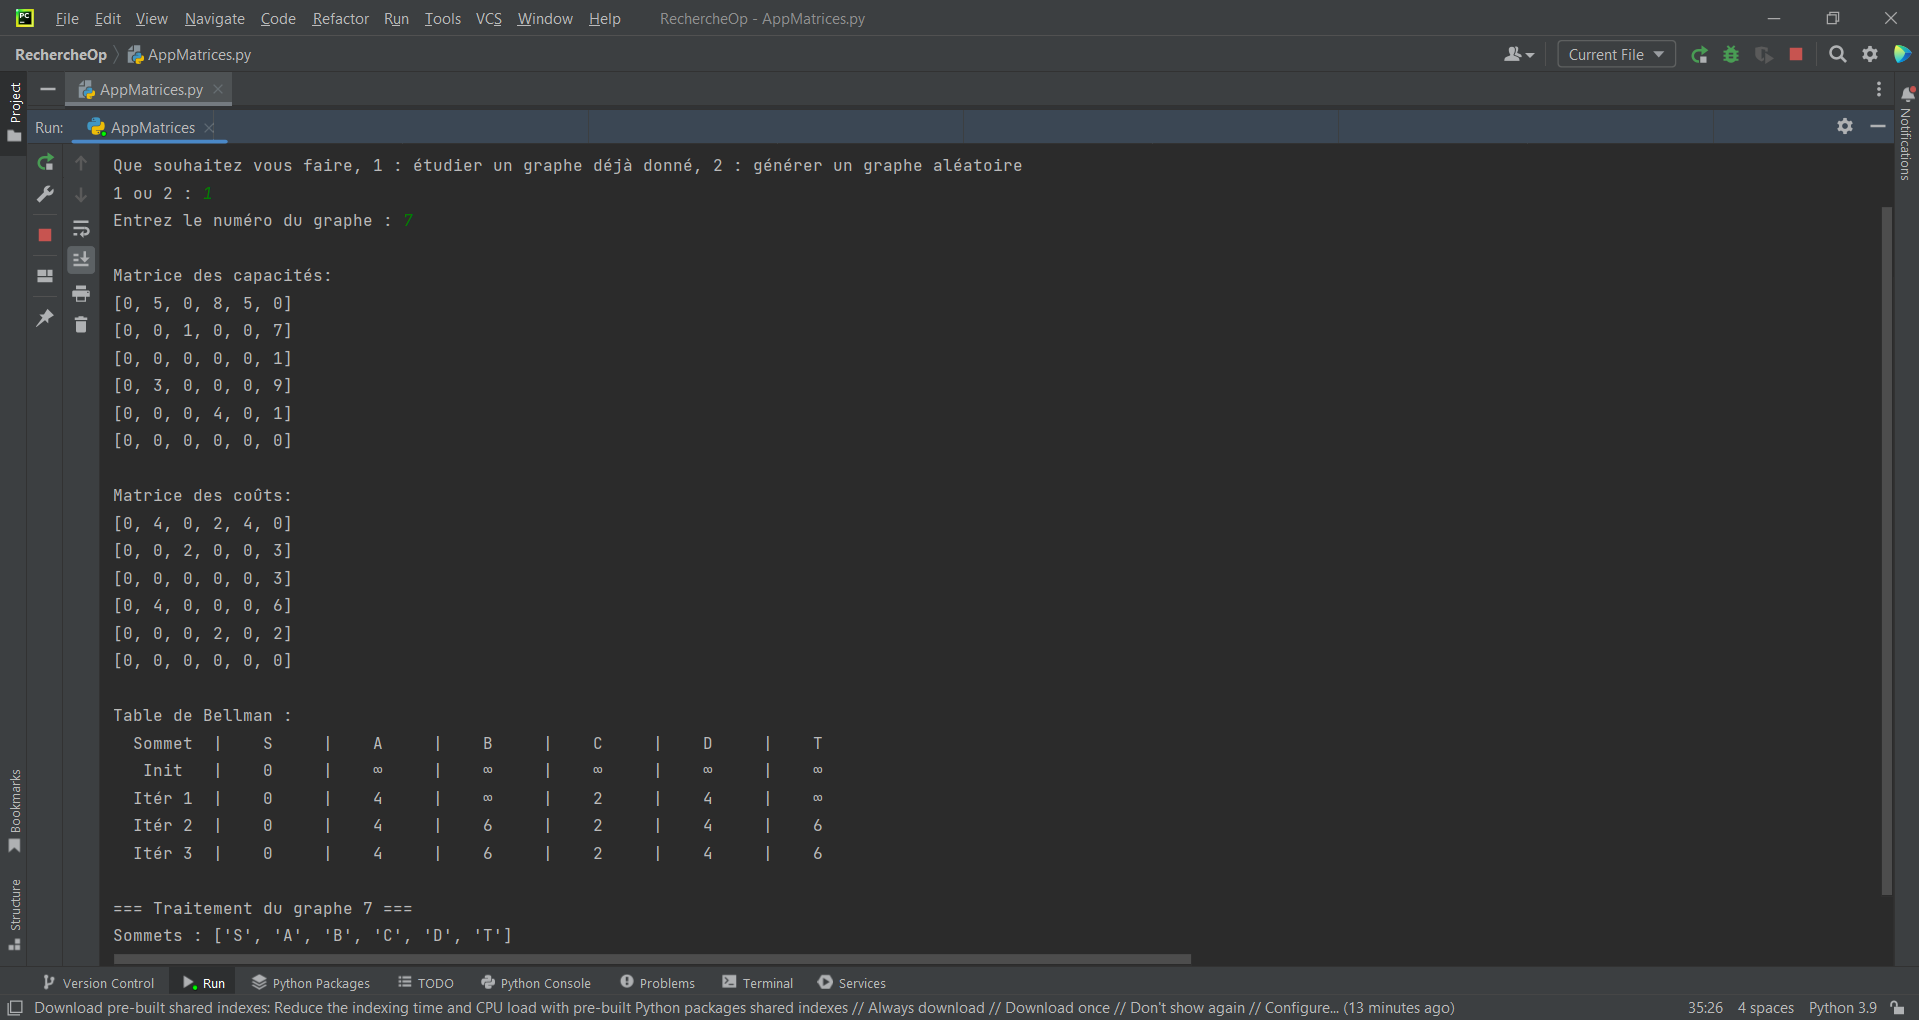
Task: Debug the current file with bug icon
Action: coord(1731,55)
